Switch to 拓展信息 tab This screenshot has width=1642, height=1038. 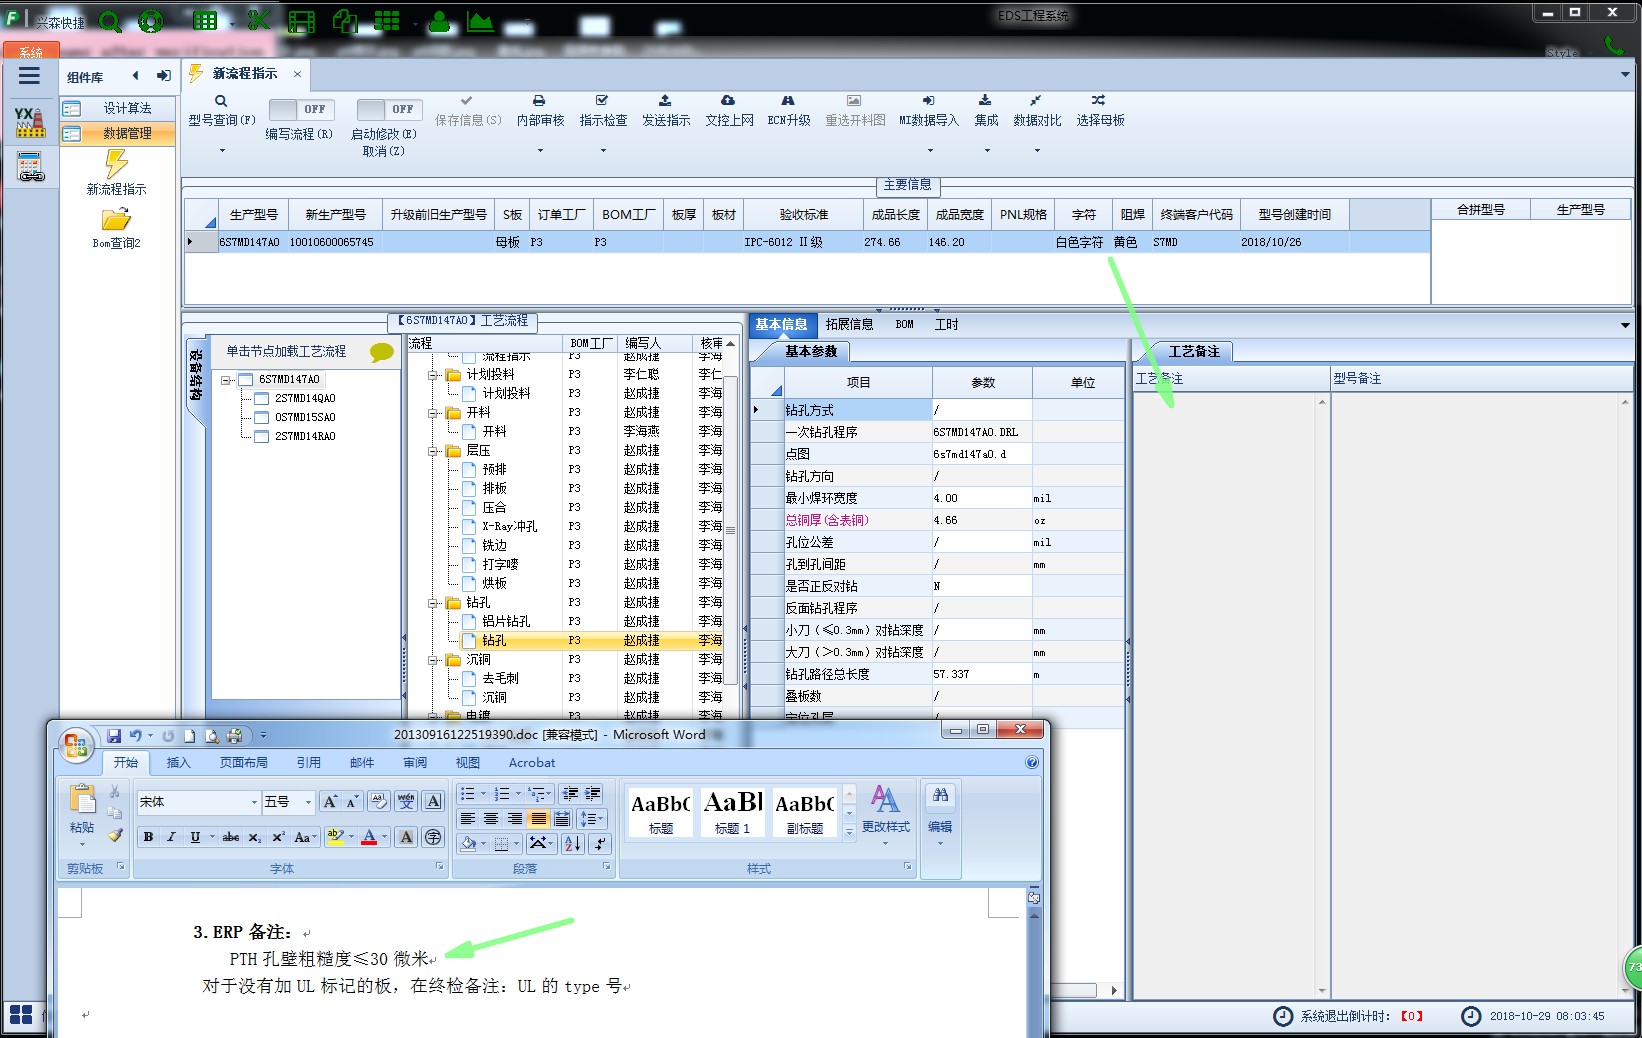849,324
